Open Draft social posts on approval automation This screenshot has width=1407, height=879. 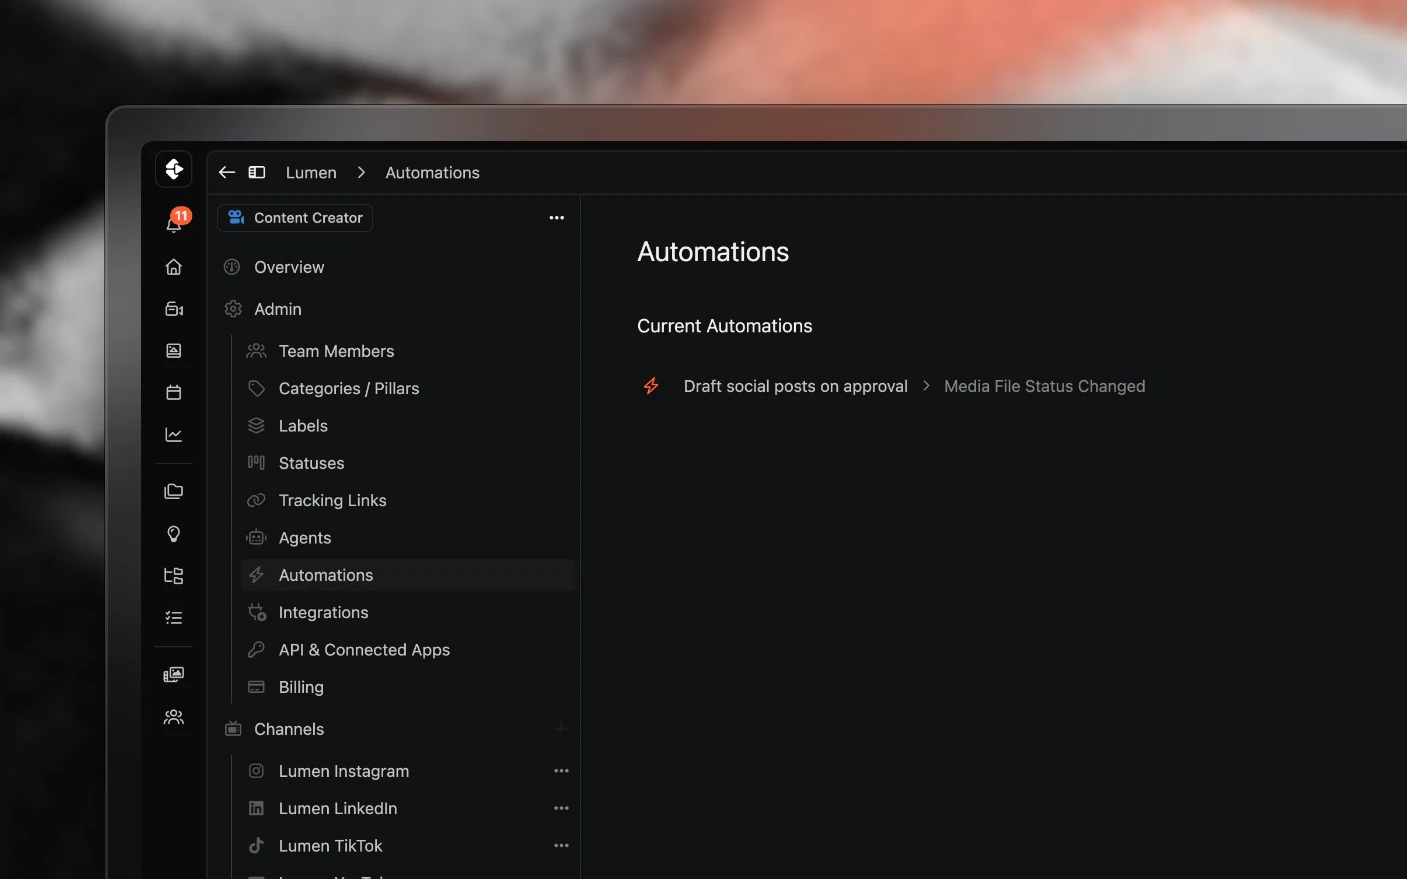[796, 386]
